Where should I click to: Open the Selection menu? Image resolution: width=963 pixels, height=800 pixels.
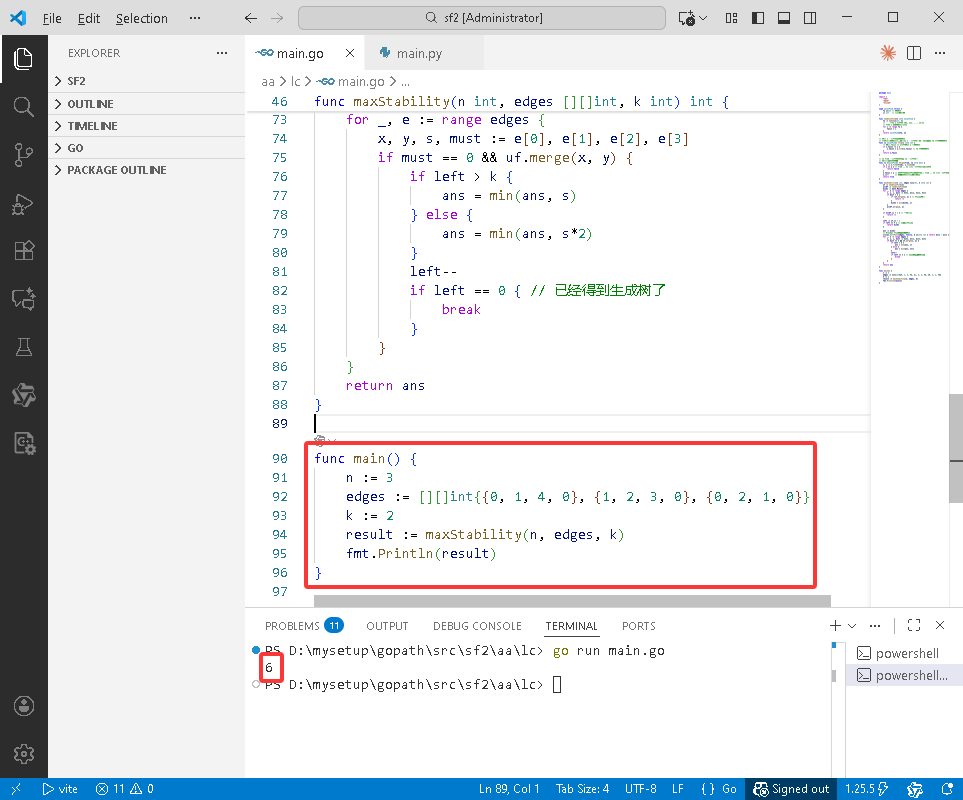[141, 18]
